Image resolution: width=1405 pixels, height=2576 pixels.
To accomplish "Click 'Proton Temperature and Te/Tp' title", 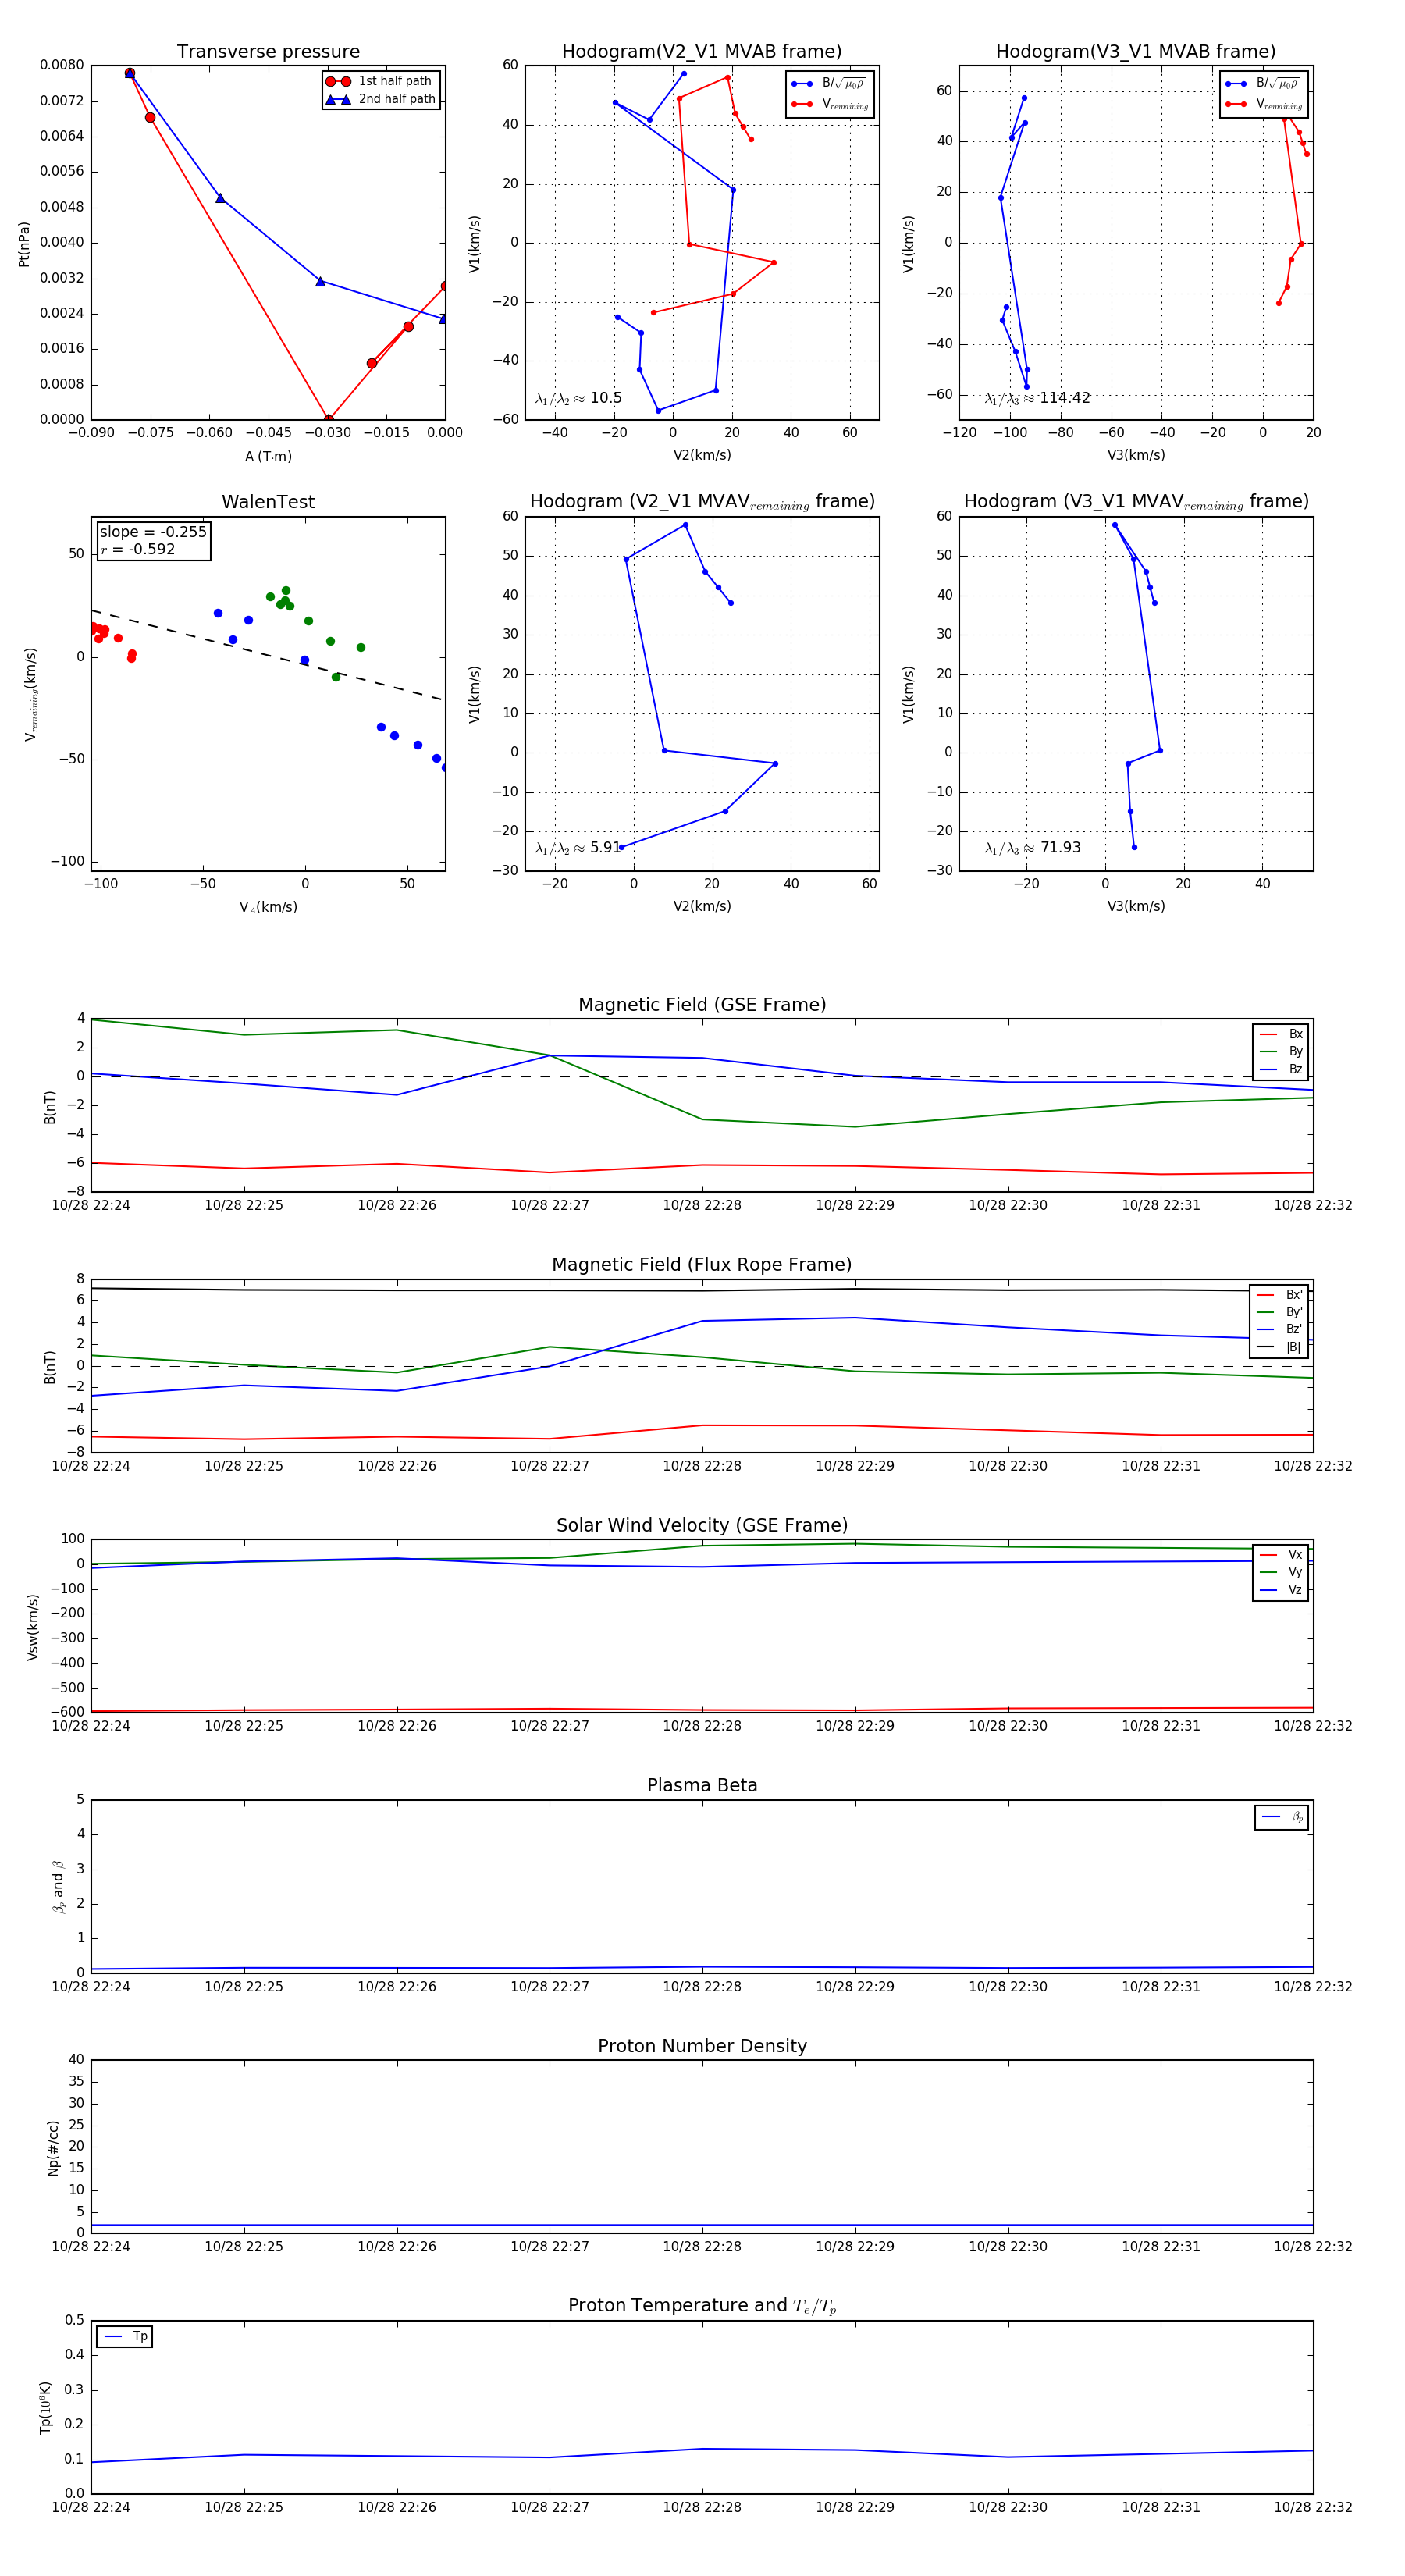I will [x=702, y=2306].
